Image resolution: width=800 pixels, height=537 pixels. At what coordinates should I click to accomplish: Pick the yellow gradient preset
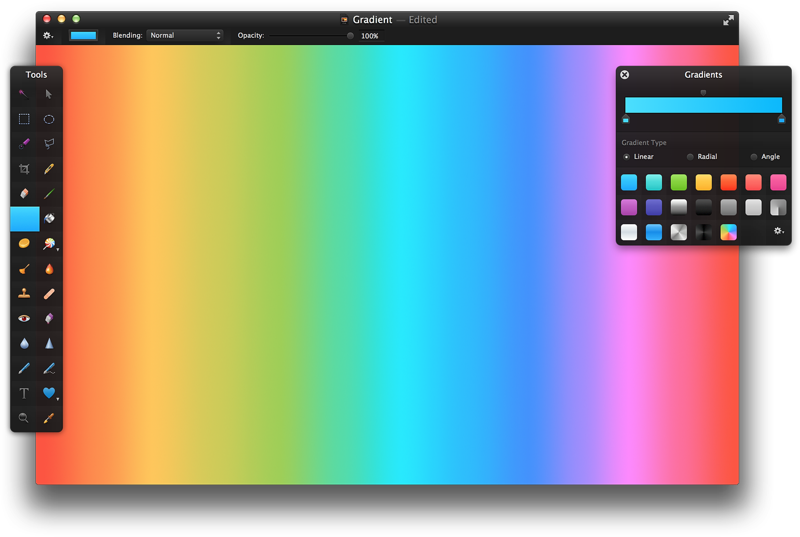pyautogui.click(x=704, y=182)
